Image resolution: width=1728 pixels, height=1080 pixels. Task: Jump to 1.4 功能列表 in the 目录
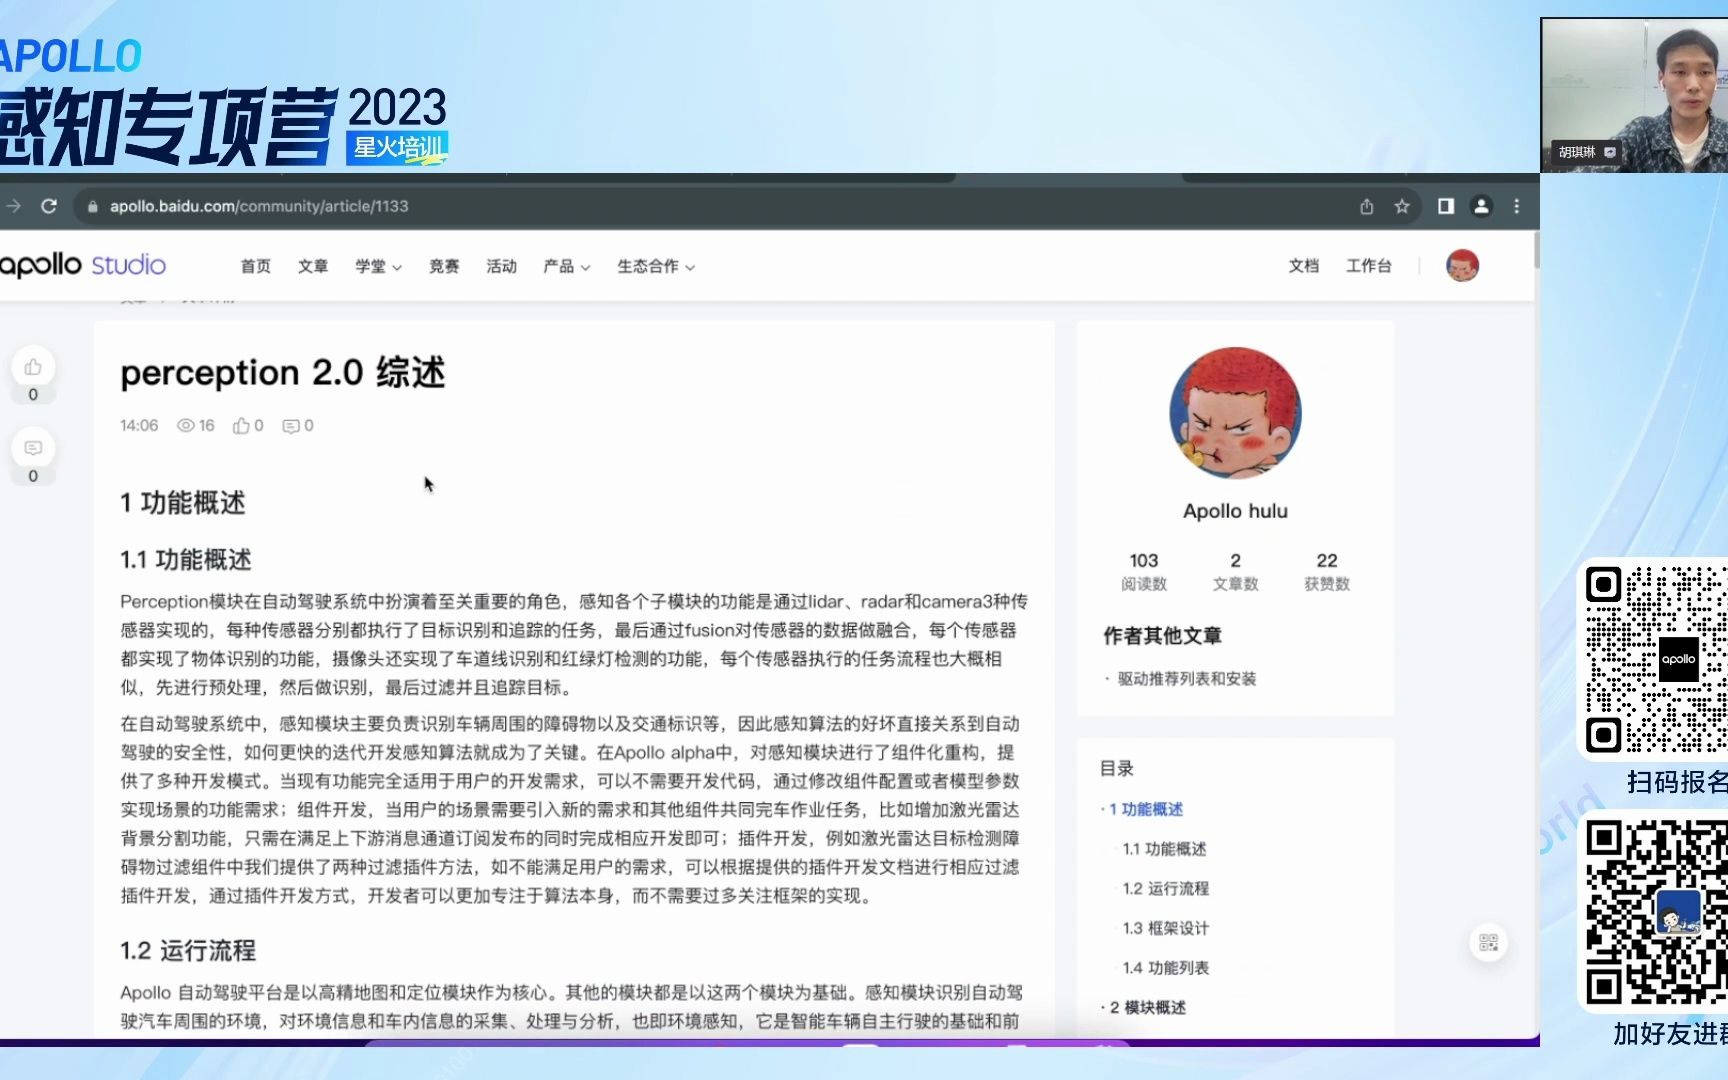point(1165,968)
